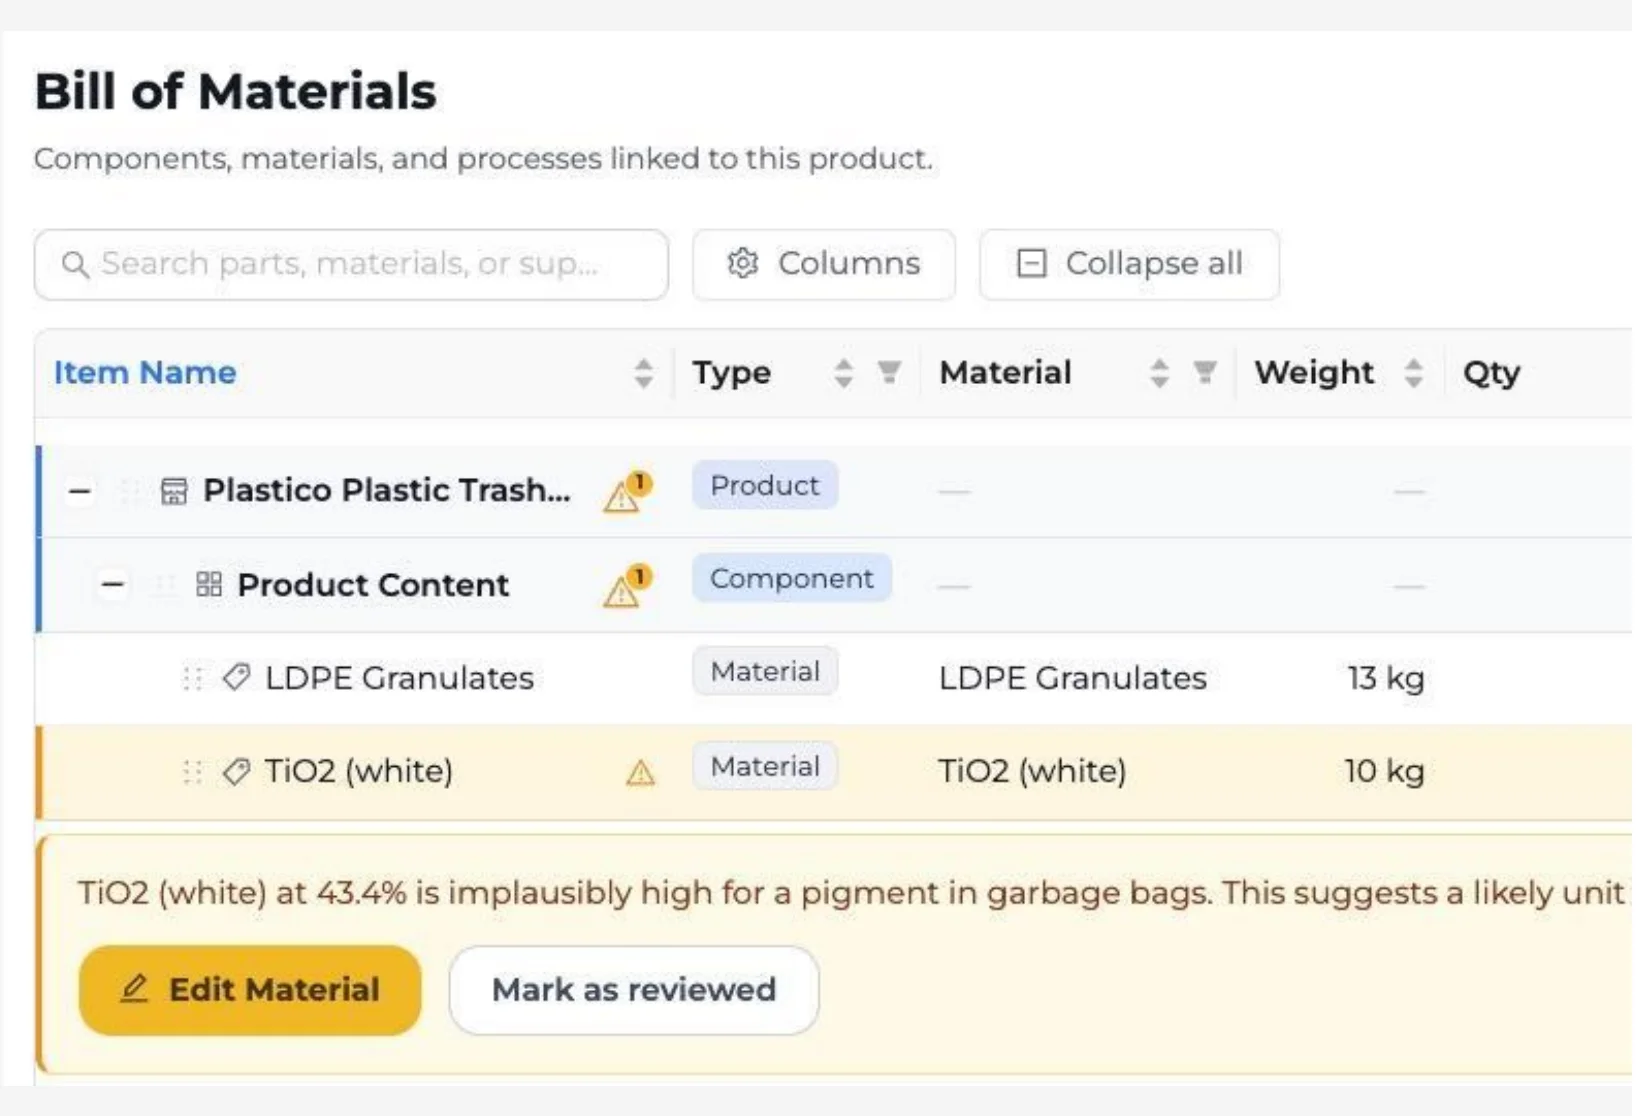Click the tag icon beside LDPE Granulates
The height and width of the screenshot is (1116, 1636).
[236, 677]
